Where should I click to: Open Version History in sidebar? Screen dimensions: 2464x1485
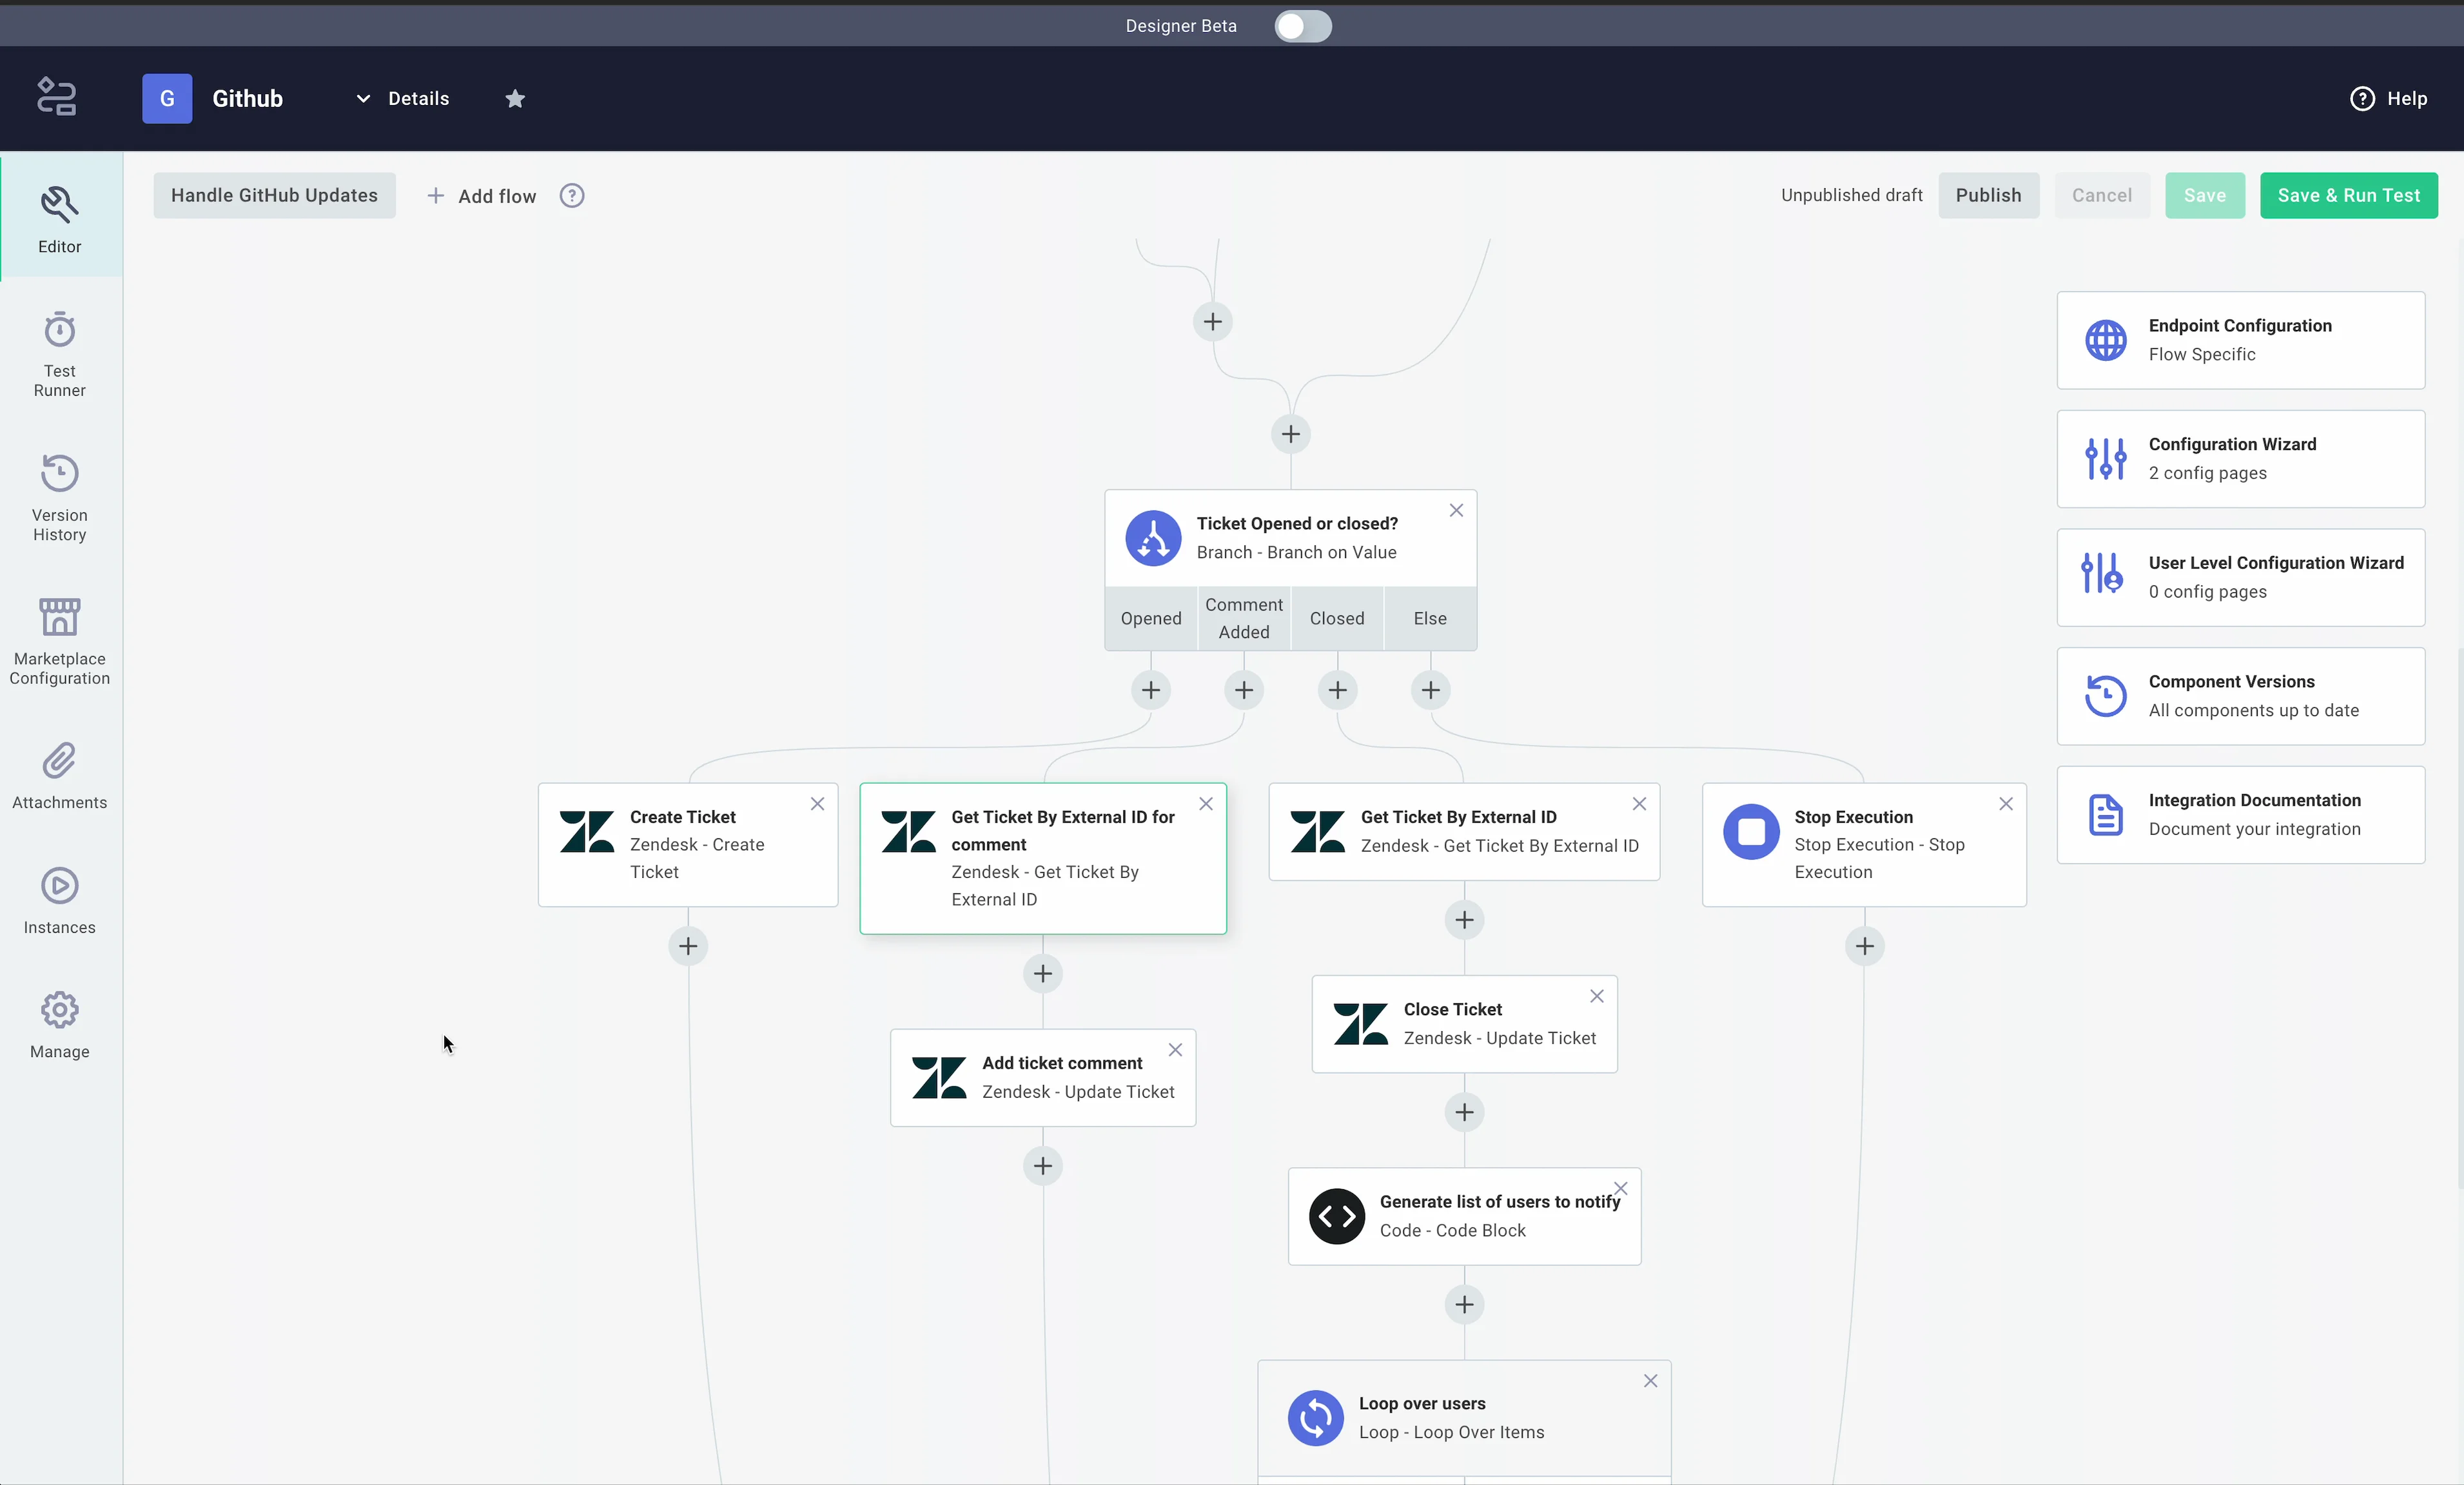click(x=60, y=498)
